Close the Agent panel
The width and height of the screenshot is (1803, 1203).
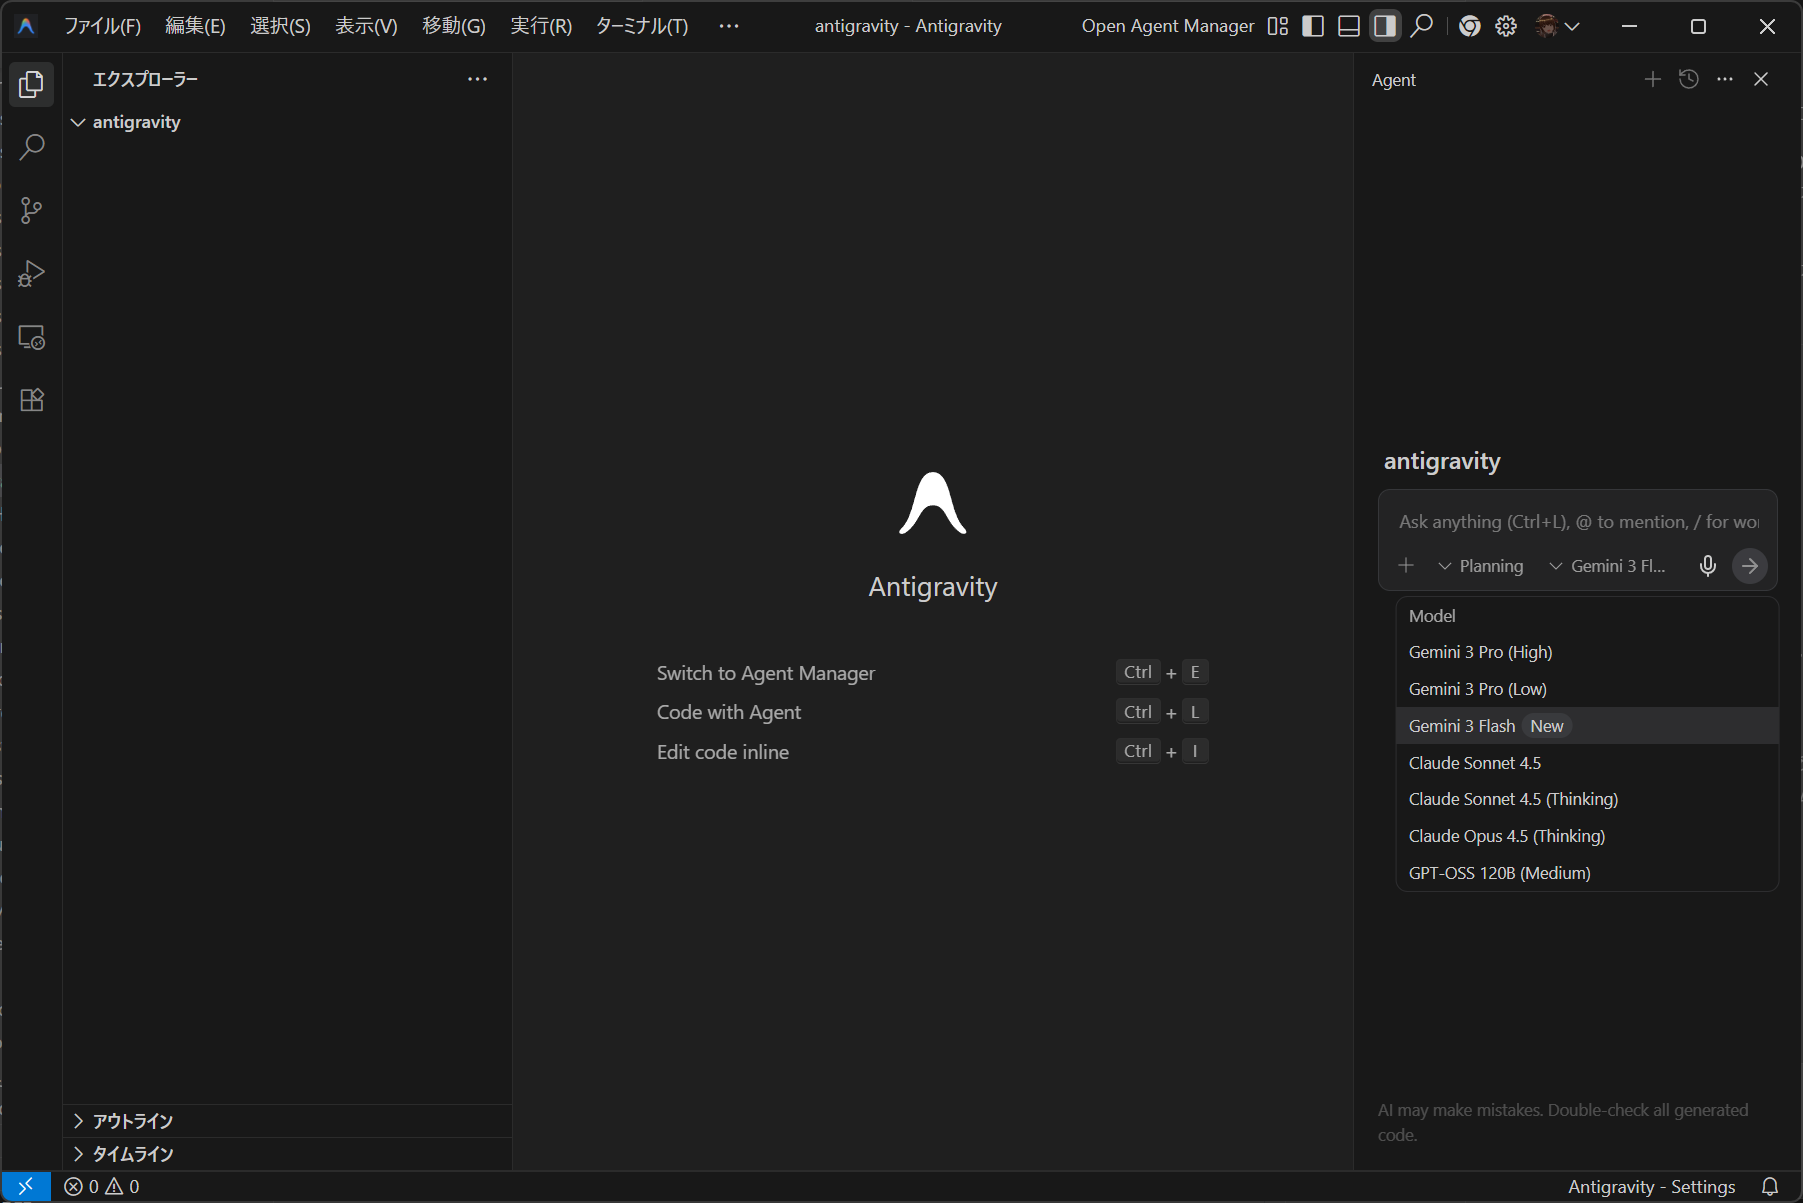tap(1761, 79)
